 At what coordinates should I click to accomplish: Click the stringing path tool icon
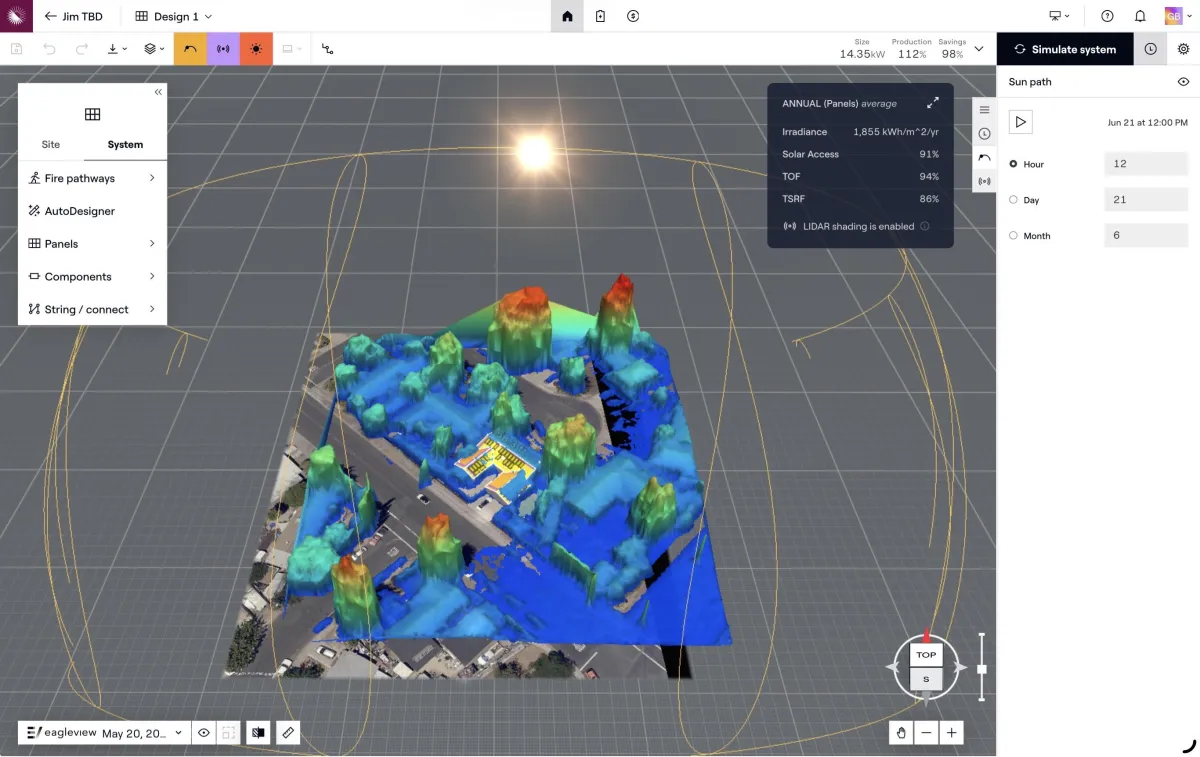328,49
